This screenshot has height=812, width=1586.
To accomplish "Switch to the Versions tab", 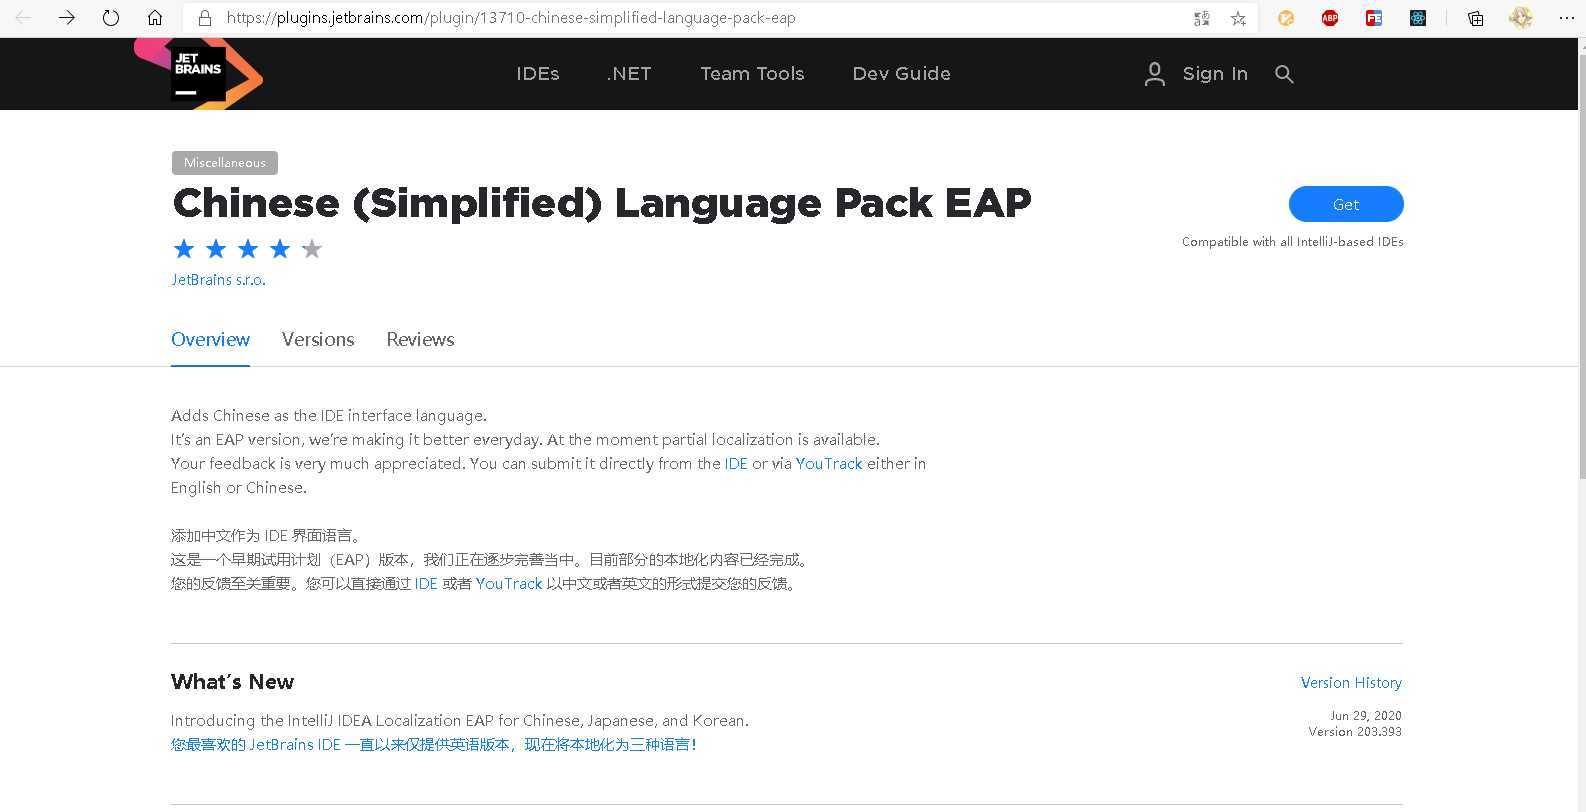I will coord(318,339).
